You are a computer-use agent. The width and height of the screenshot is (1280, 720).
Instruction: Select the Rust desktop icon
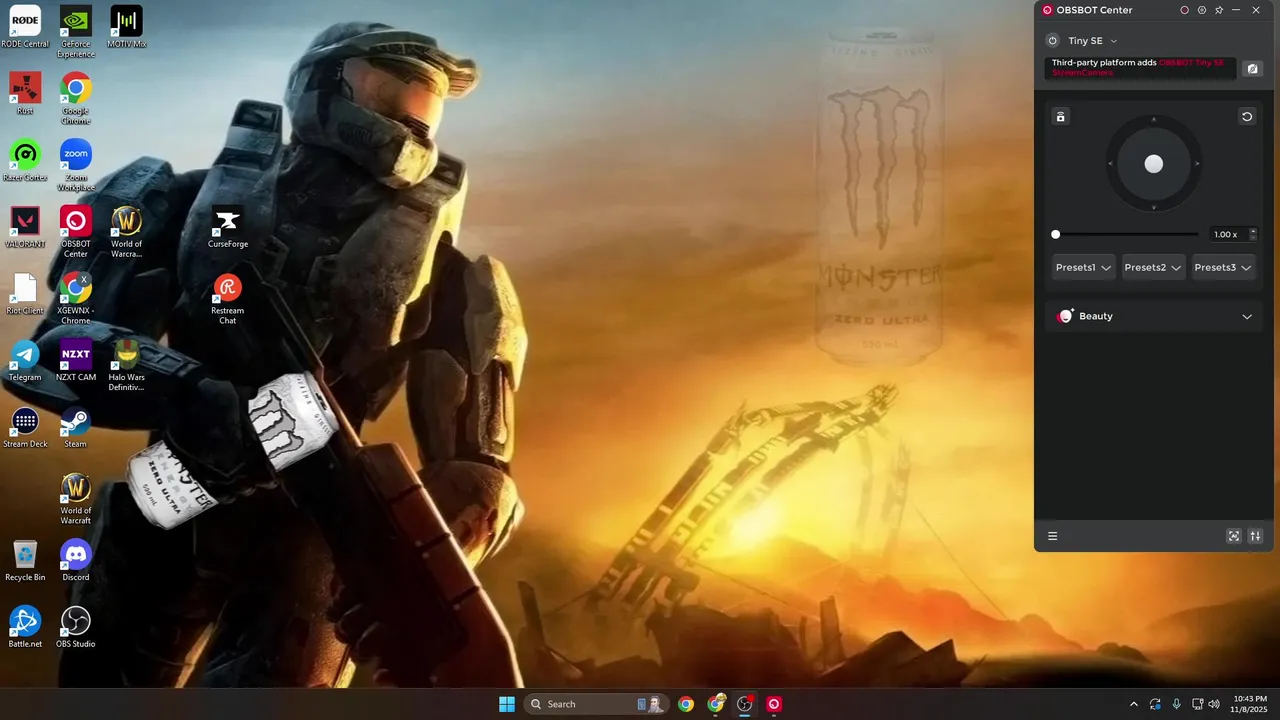pos(25,94)
